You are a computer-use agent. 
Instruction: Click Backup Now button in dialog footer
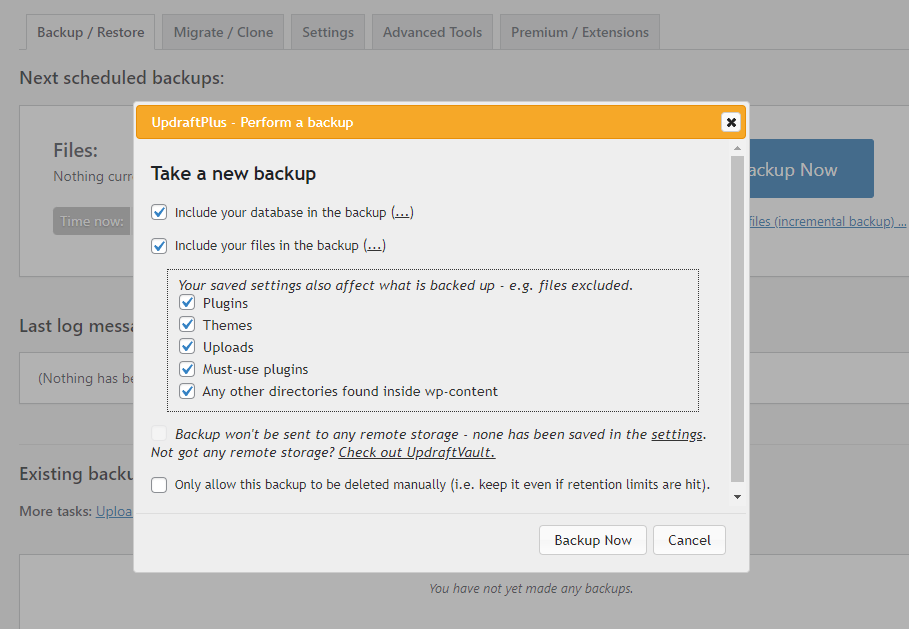[593, 540]
